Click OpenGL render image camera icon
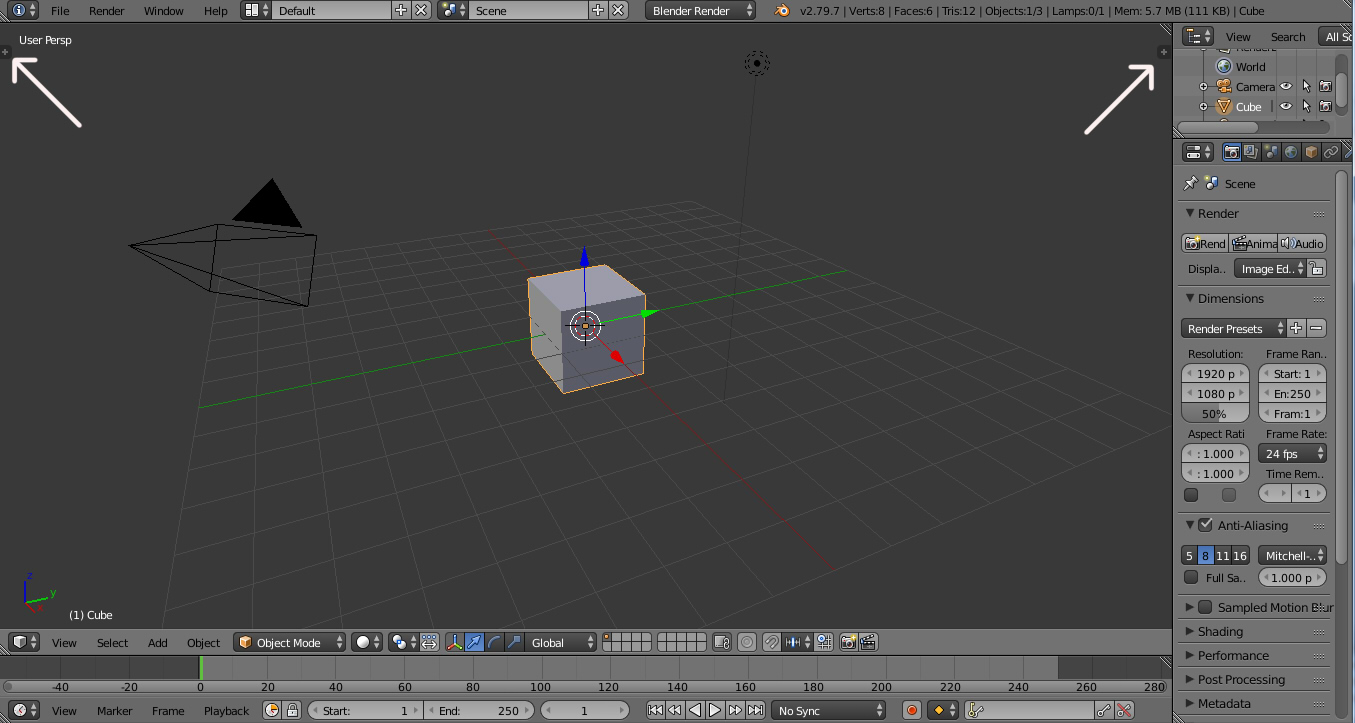The height and width of the screenshot is (723, 1355). point(848,642)
